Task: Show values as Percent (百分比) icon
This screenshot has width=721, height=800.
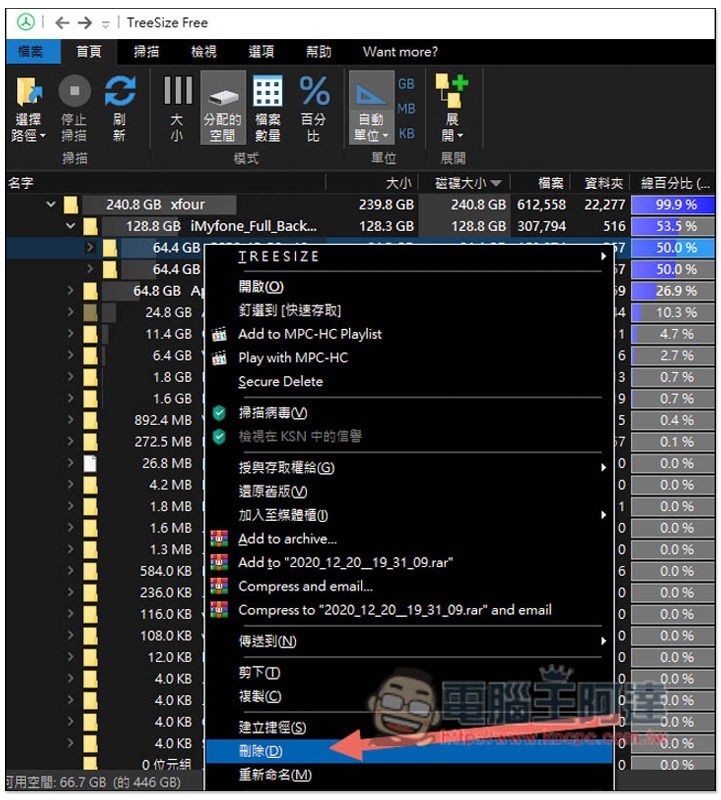Action: [314, 91]
